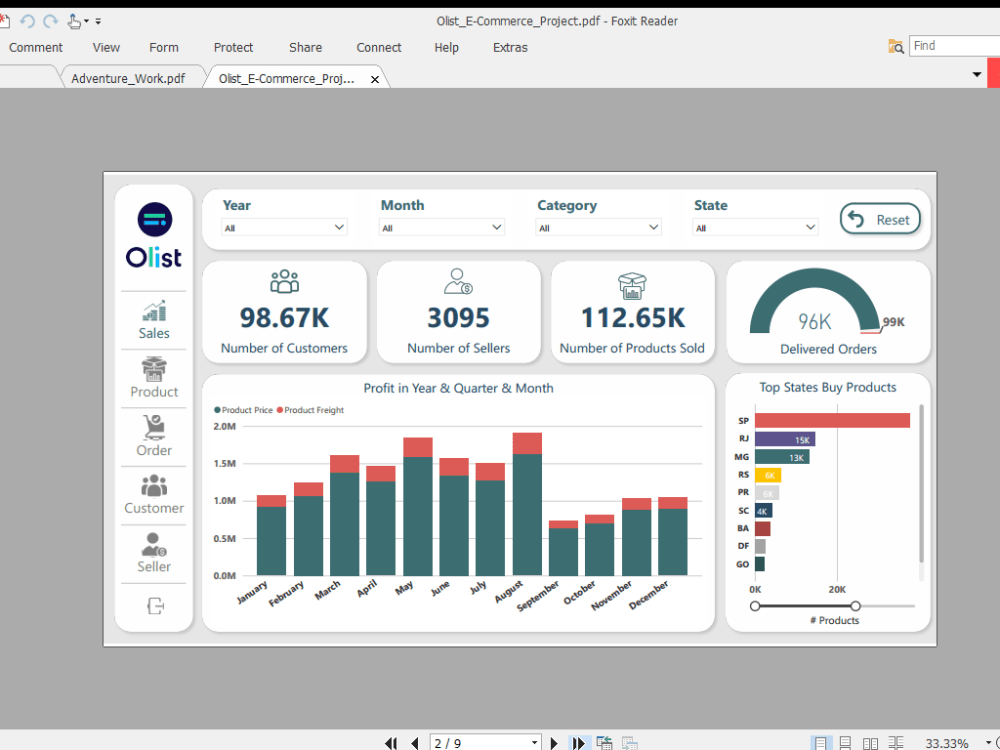Click the Reset button on the dashboard
Viewport: 1000px width, 750px height.
(880, 219)
